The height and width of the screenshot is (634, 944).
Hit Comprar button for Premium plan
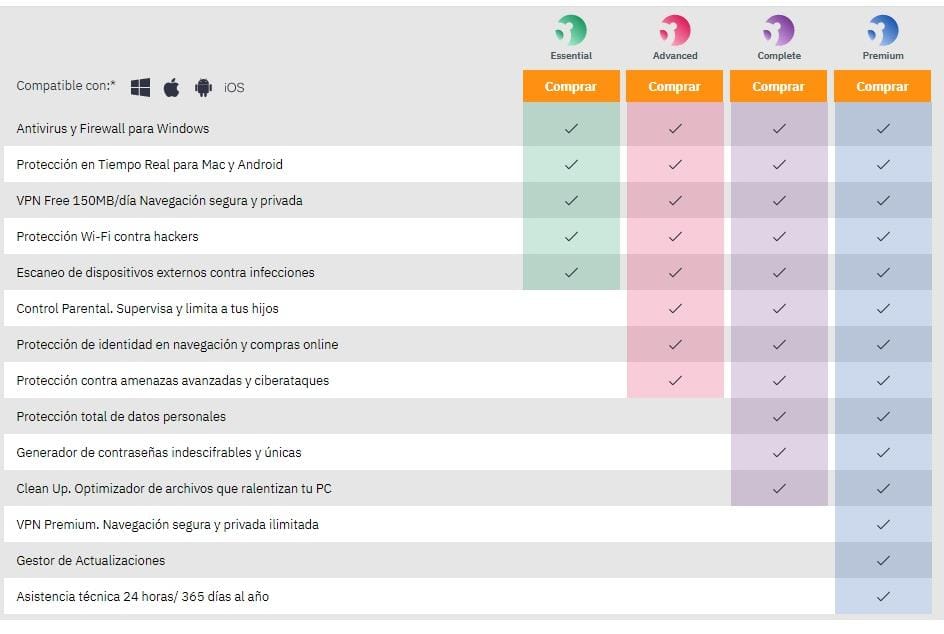(x=883, y=87)
